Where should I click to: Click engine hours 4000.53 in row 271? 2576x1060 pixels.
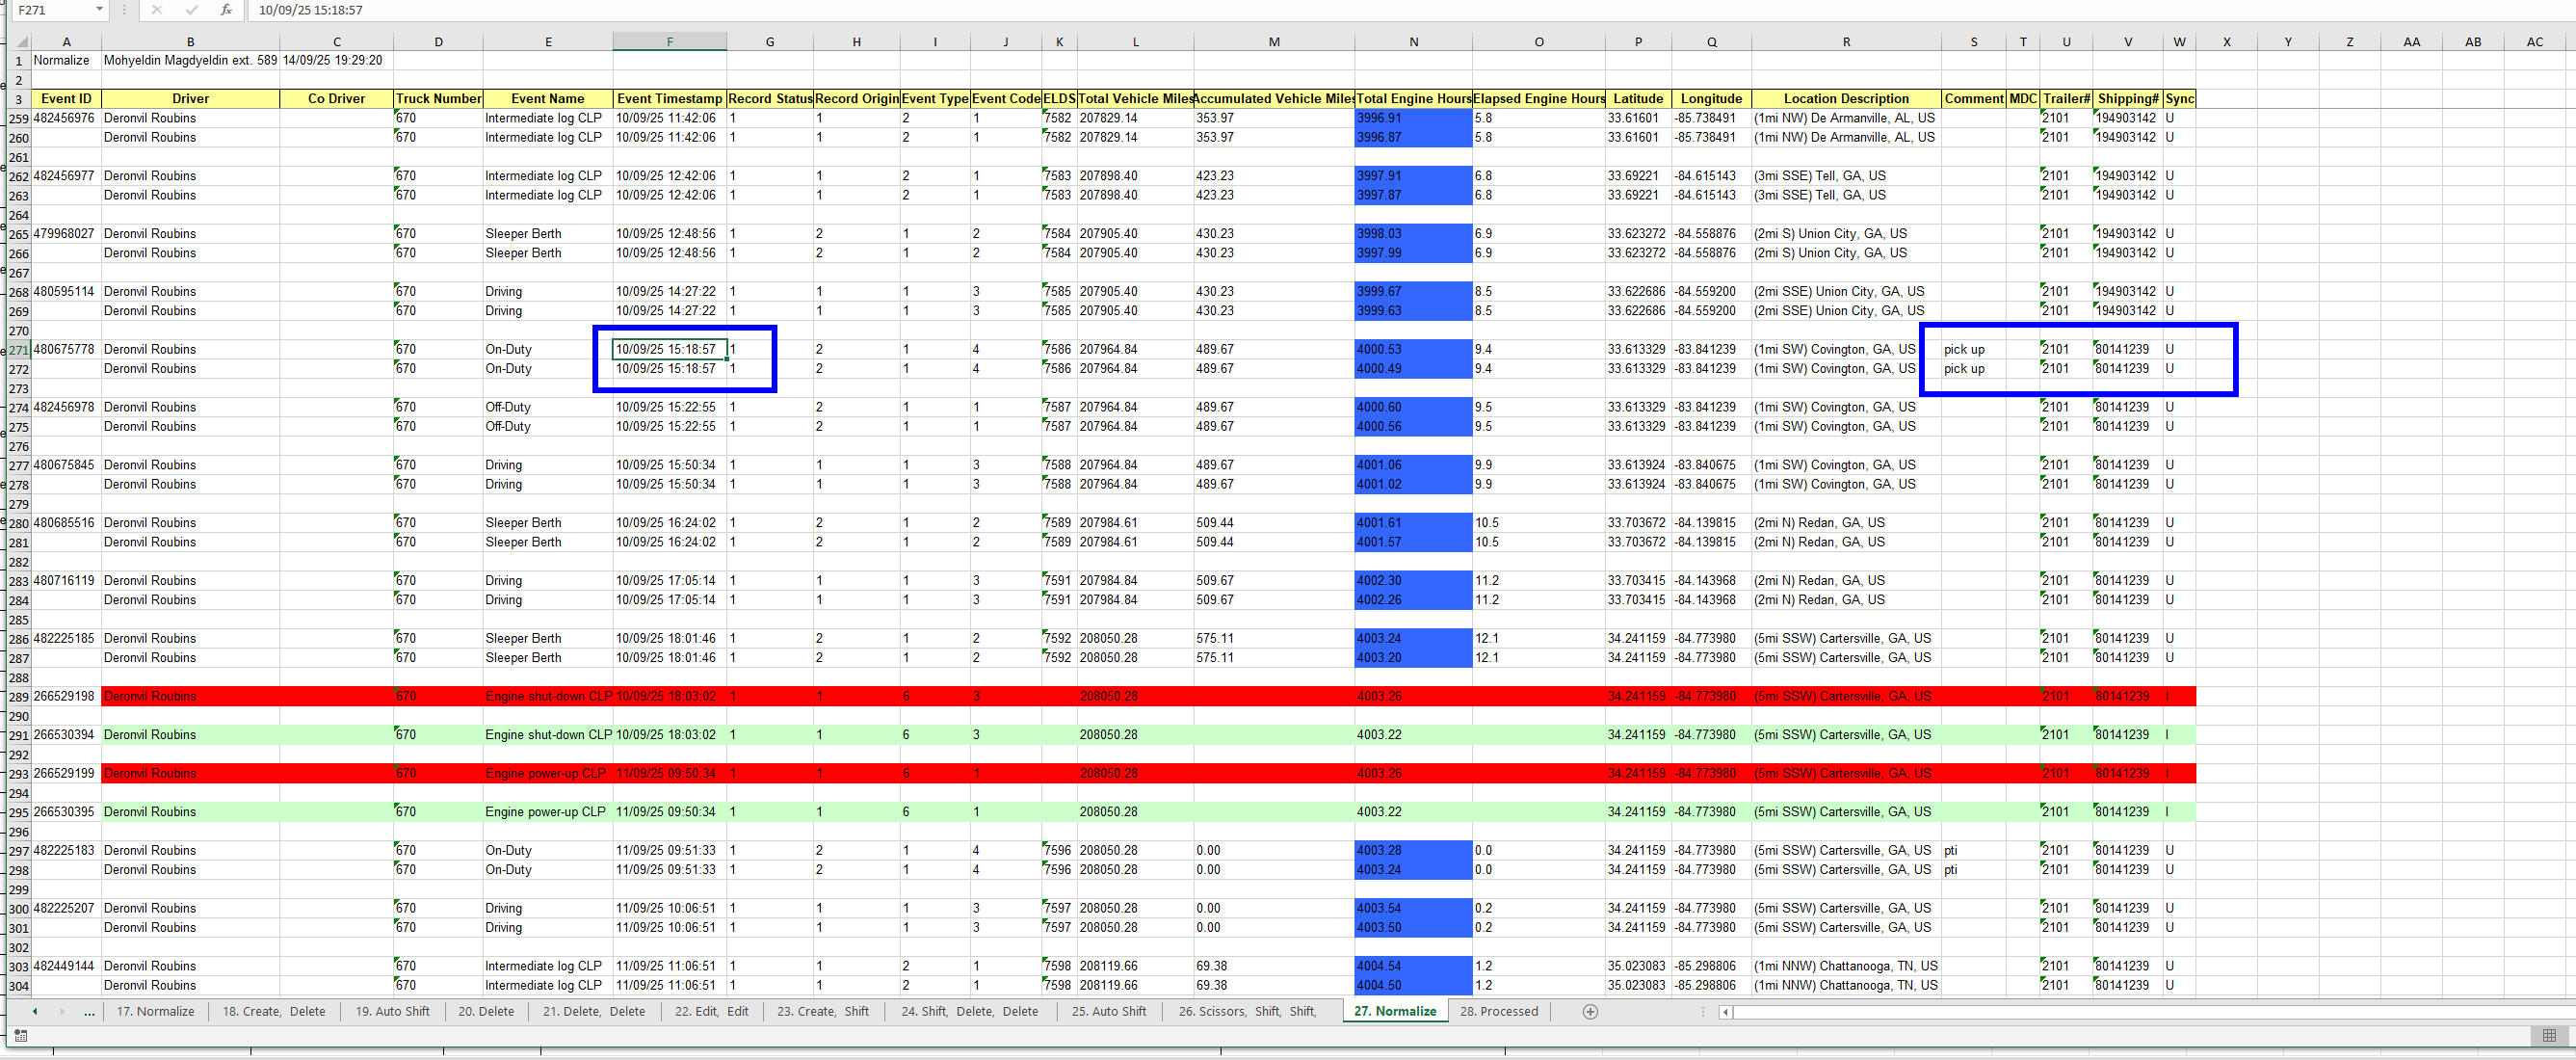click(x=1413, y=350)
